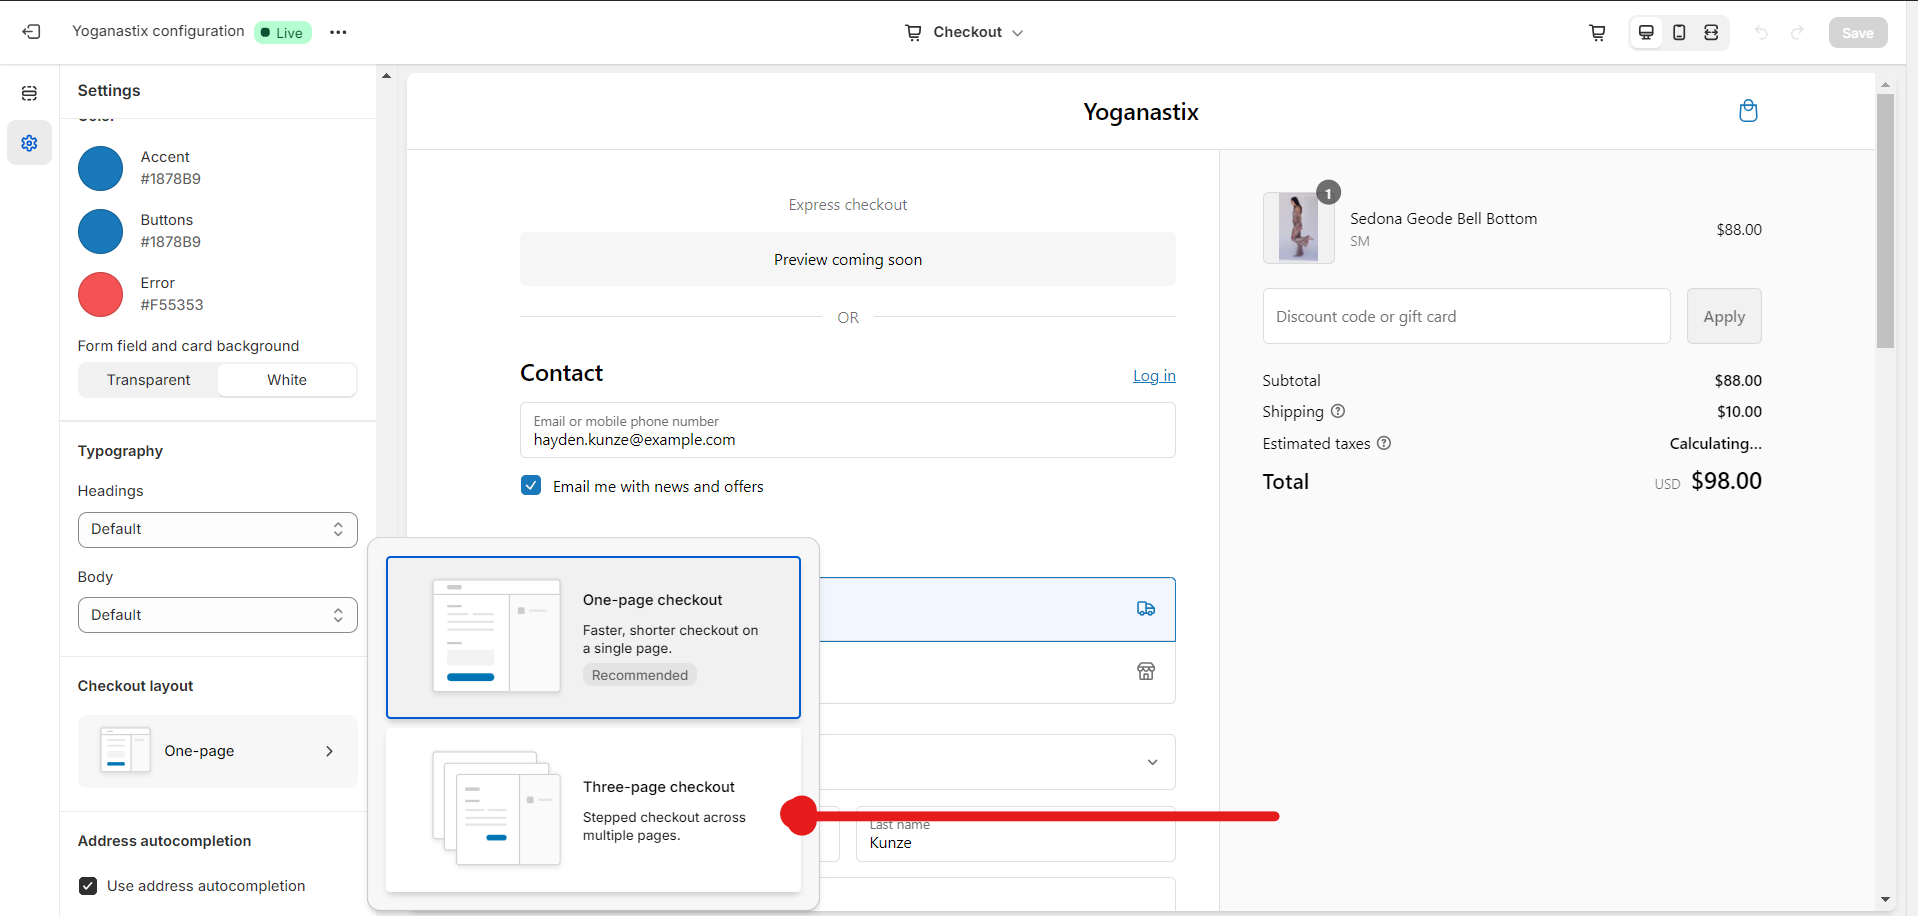Uncheck Email me with news and offers
This screenshot has height=916, width=1918.
tap(531, 486)
